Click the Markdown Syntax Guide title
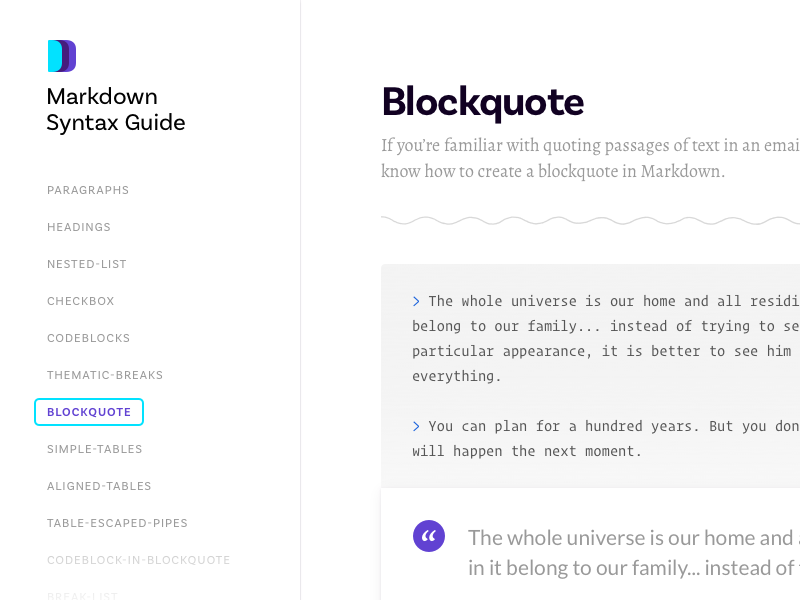The width and height of the screenshot is (800, 600). [116, 110]
